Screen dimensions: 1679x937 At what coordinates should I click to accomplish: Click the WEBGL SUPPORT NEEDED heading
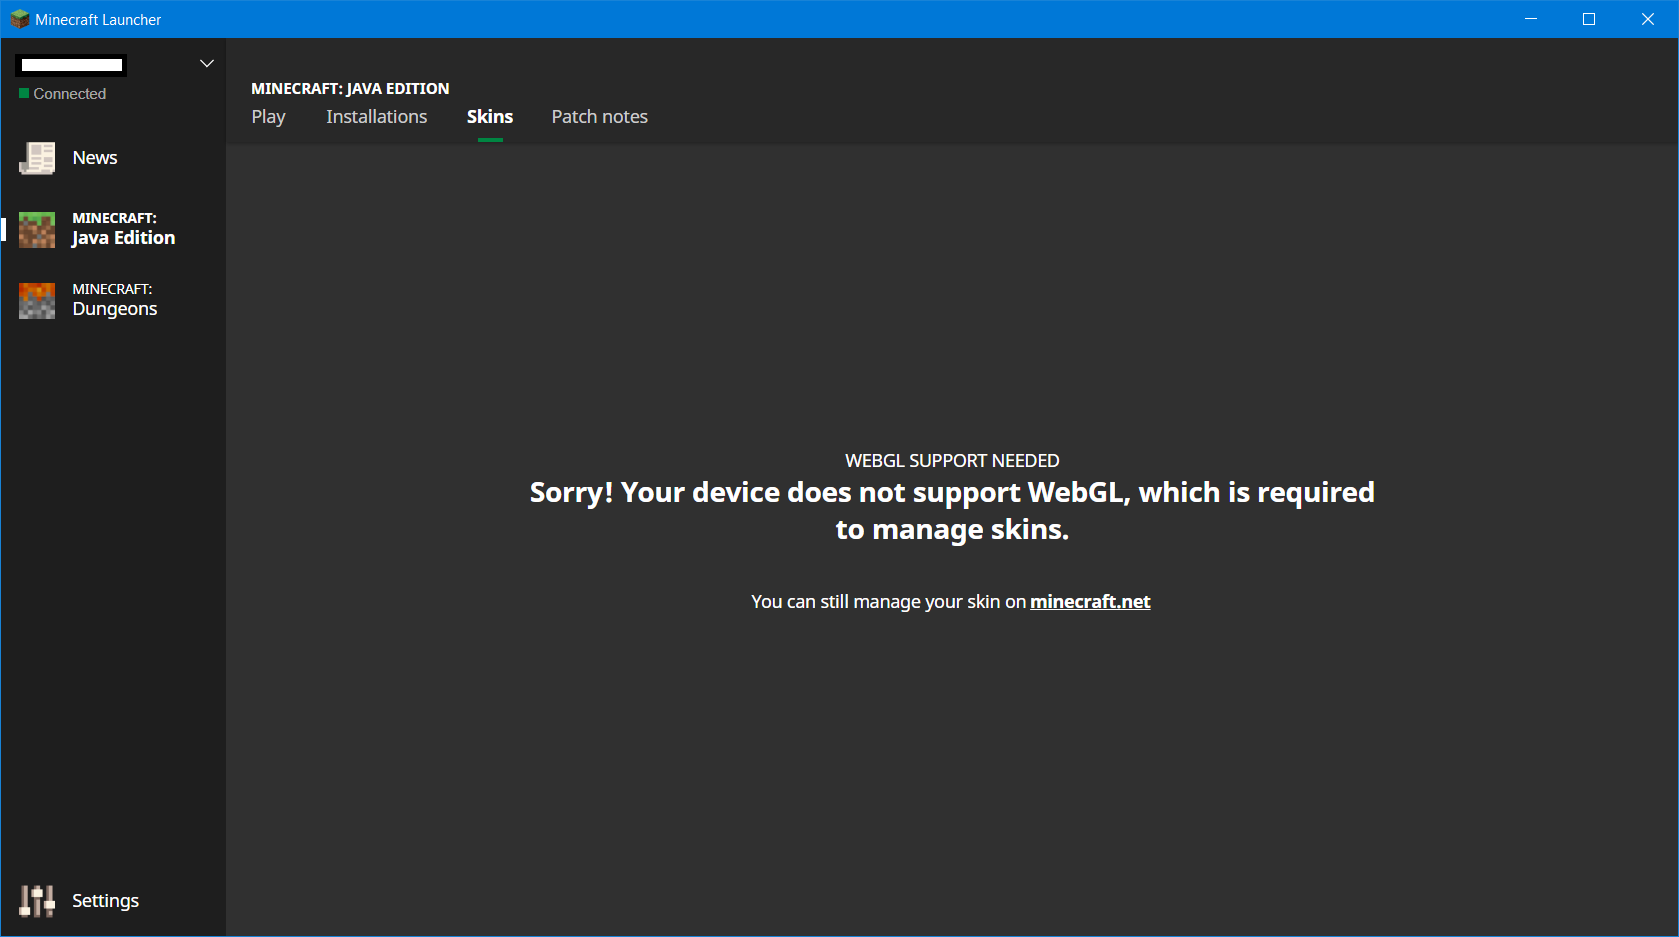952,461
